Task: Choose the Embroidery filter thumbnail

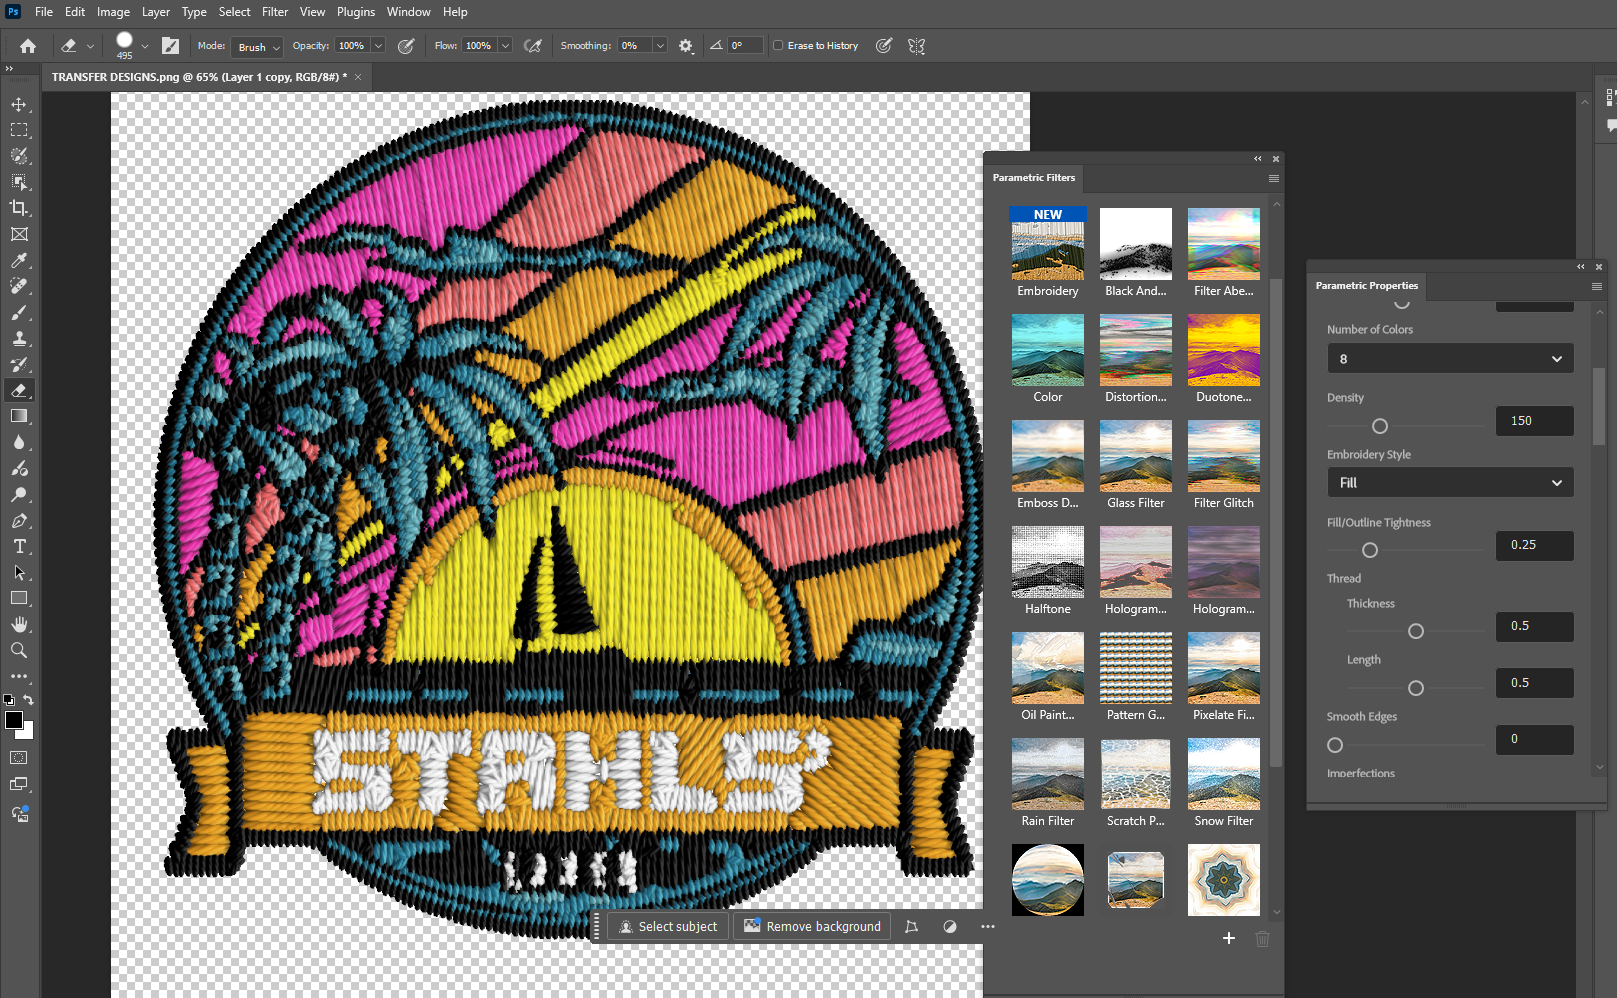Action: point(1048,244)
